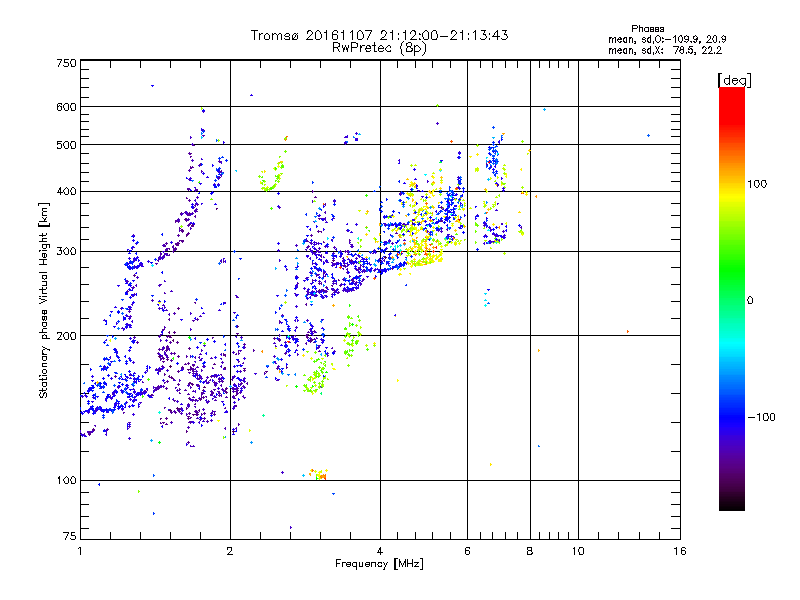
Task: Click the '[deg]' colorbar unit label
Action: pyautogui.click(x=734, y=80)
